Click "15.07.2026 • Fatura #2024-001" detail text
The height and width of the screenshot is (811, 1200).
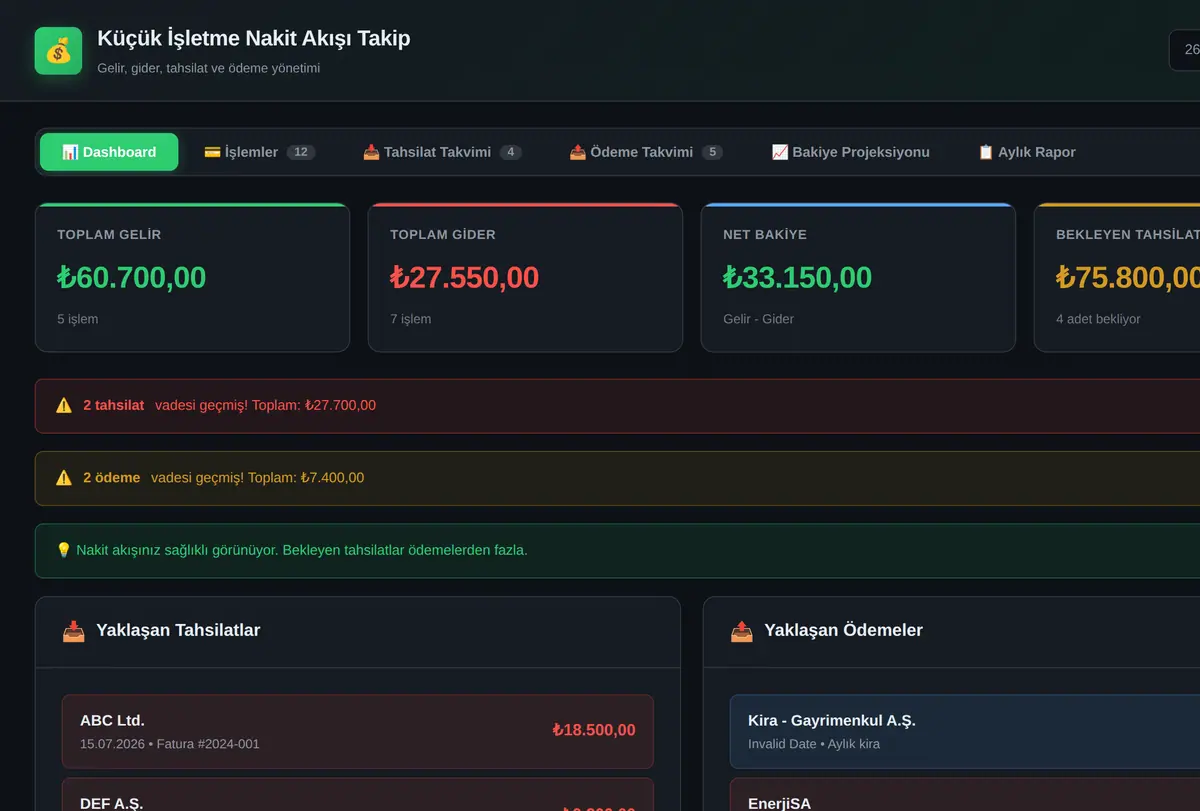[x=170, y=744]
